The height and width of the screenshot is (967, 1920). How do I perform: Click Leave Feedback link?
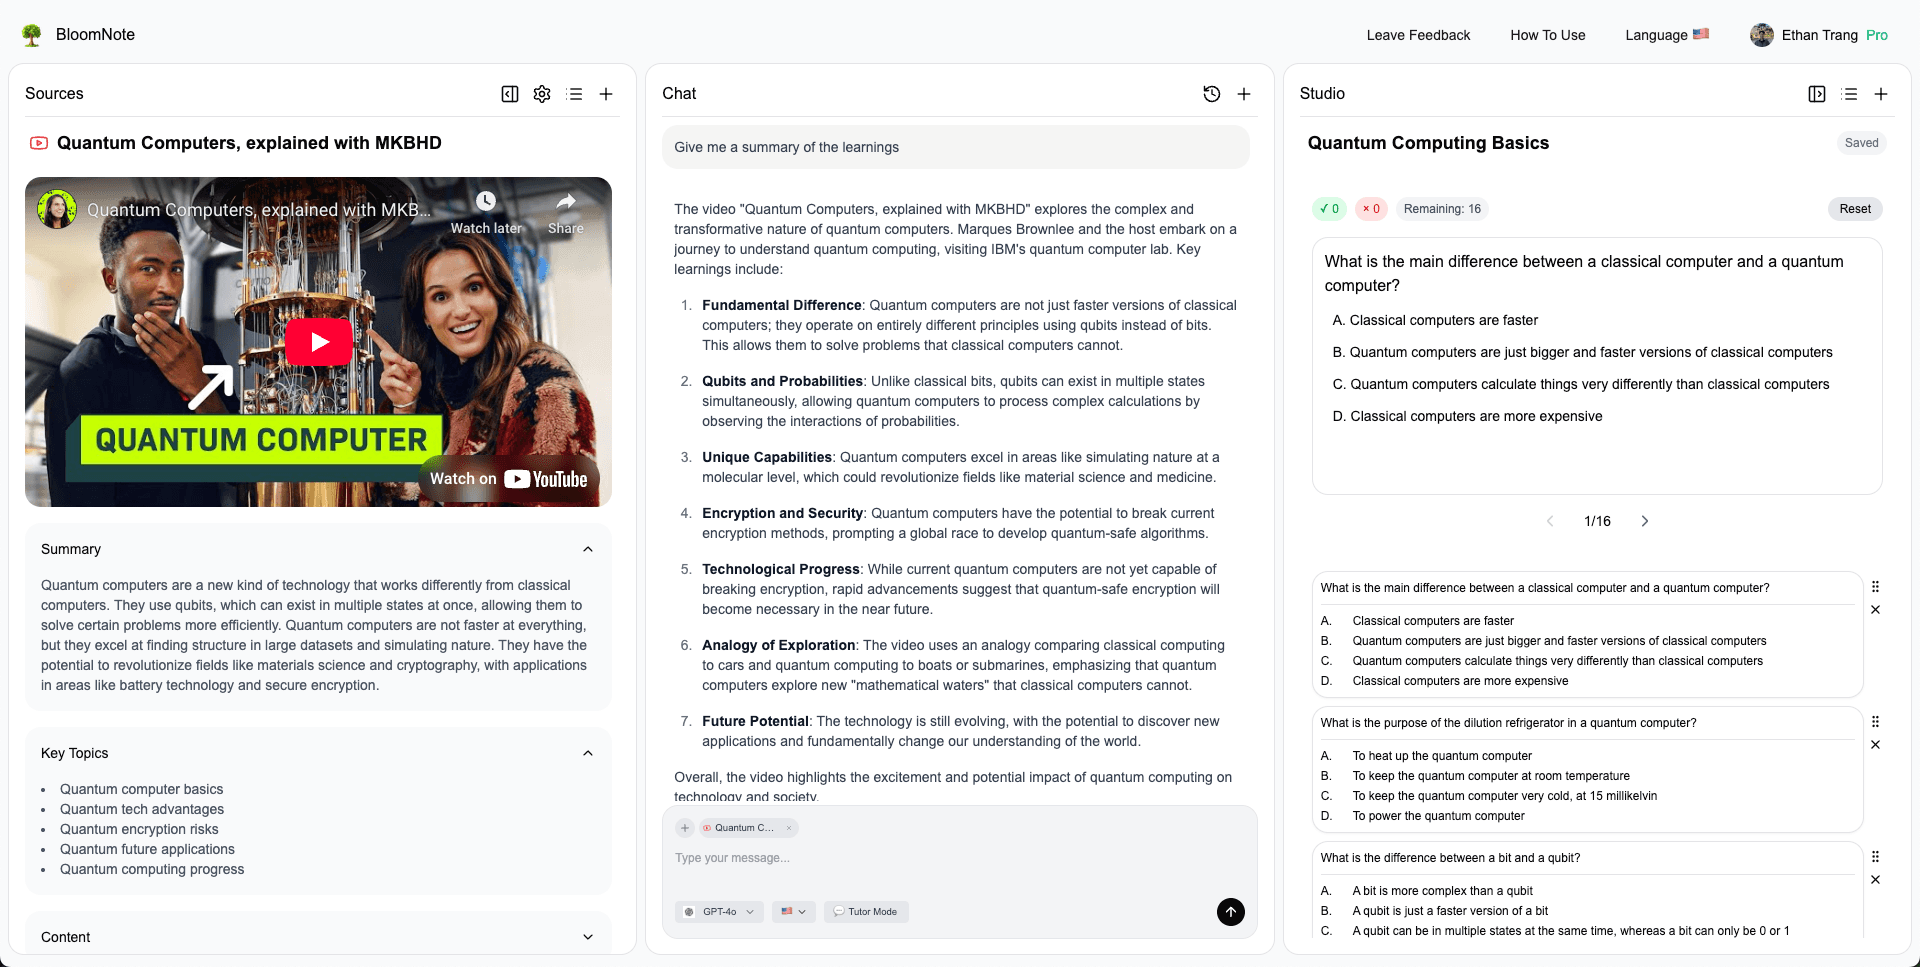click(1418, 35)
